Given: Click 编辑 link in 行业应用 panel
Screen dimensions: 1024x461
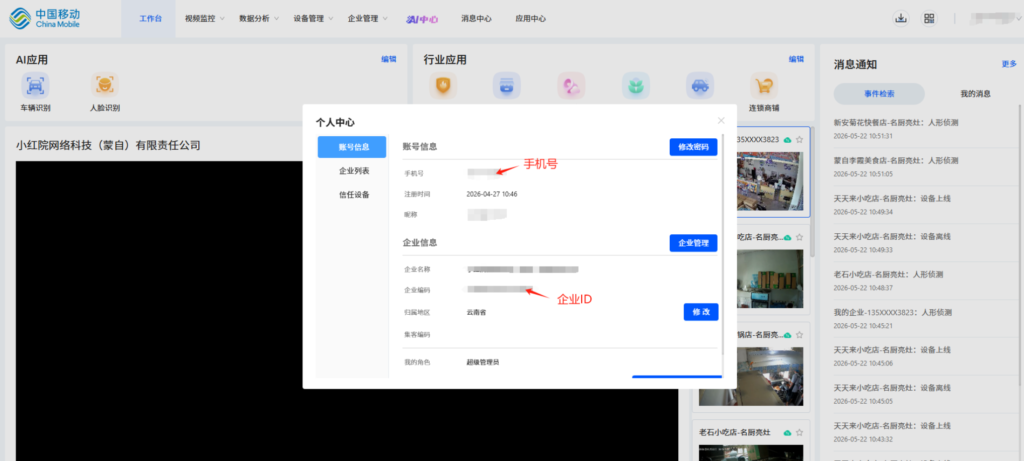Looking at the screenshot, I should tap(796, 59).
